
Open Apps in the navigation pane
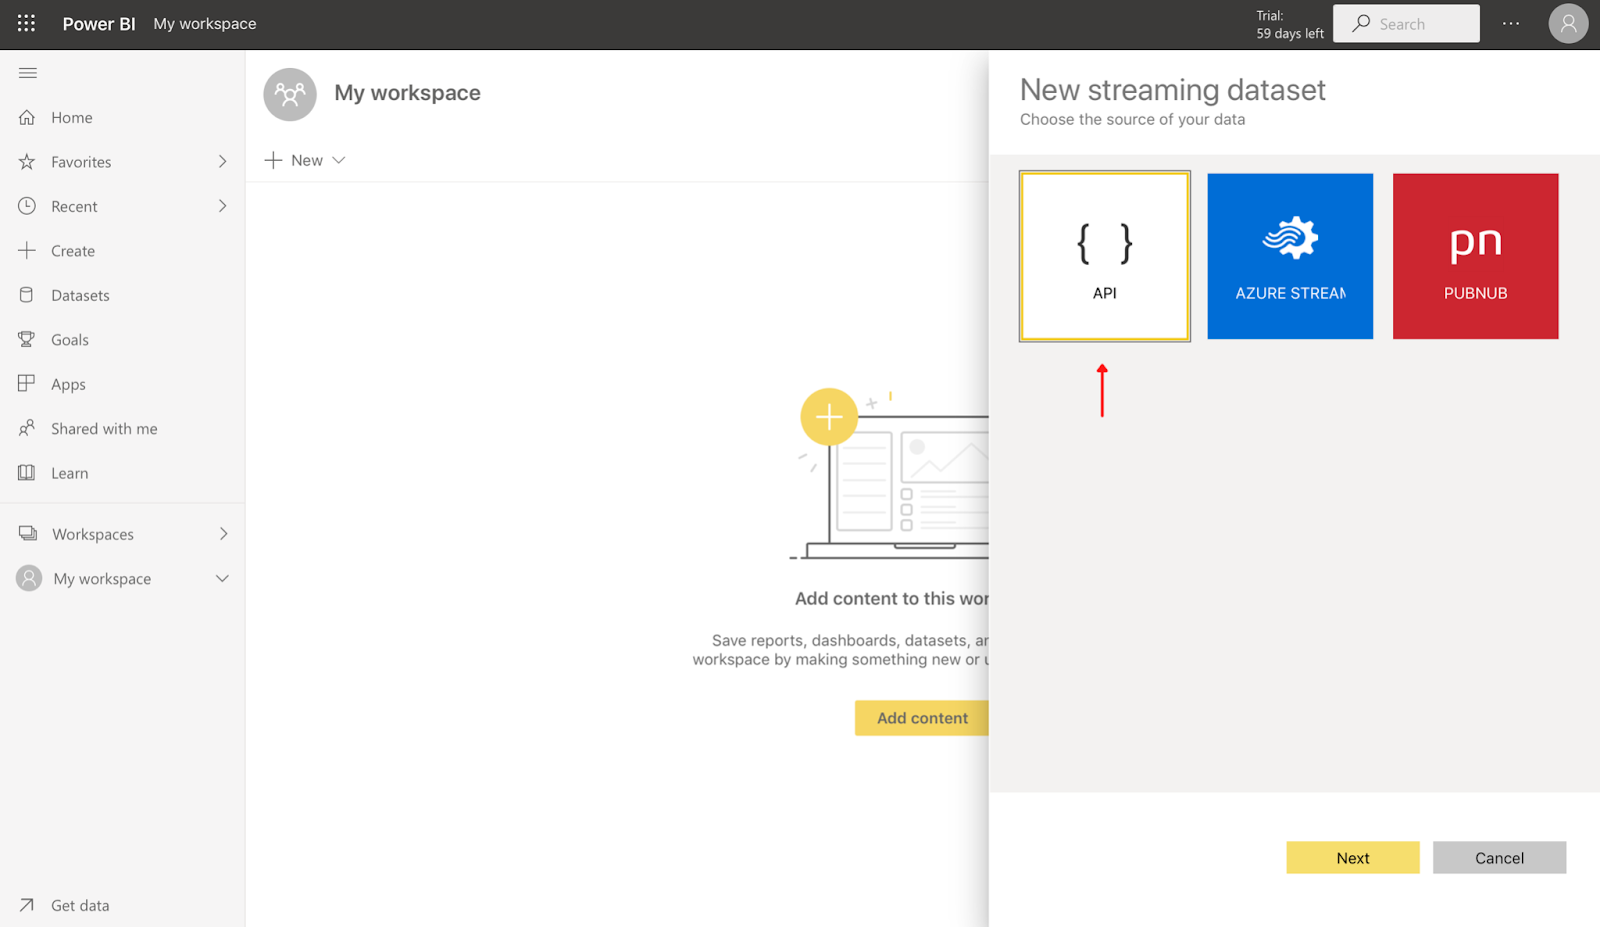[x=68, y=384]
